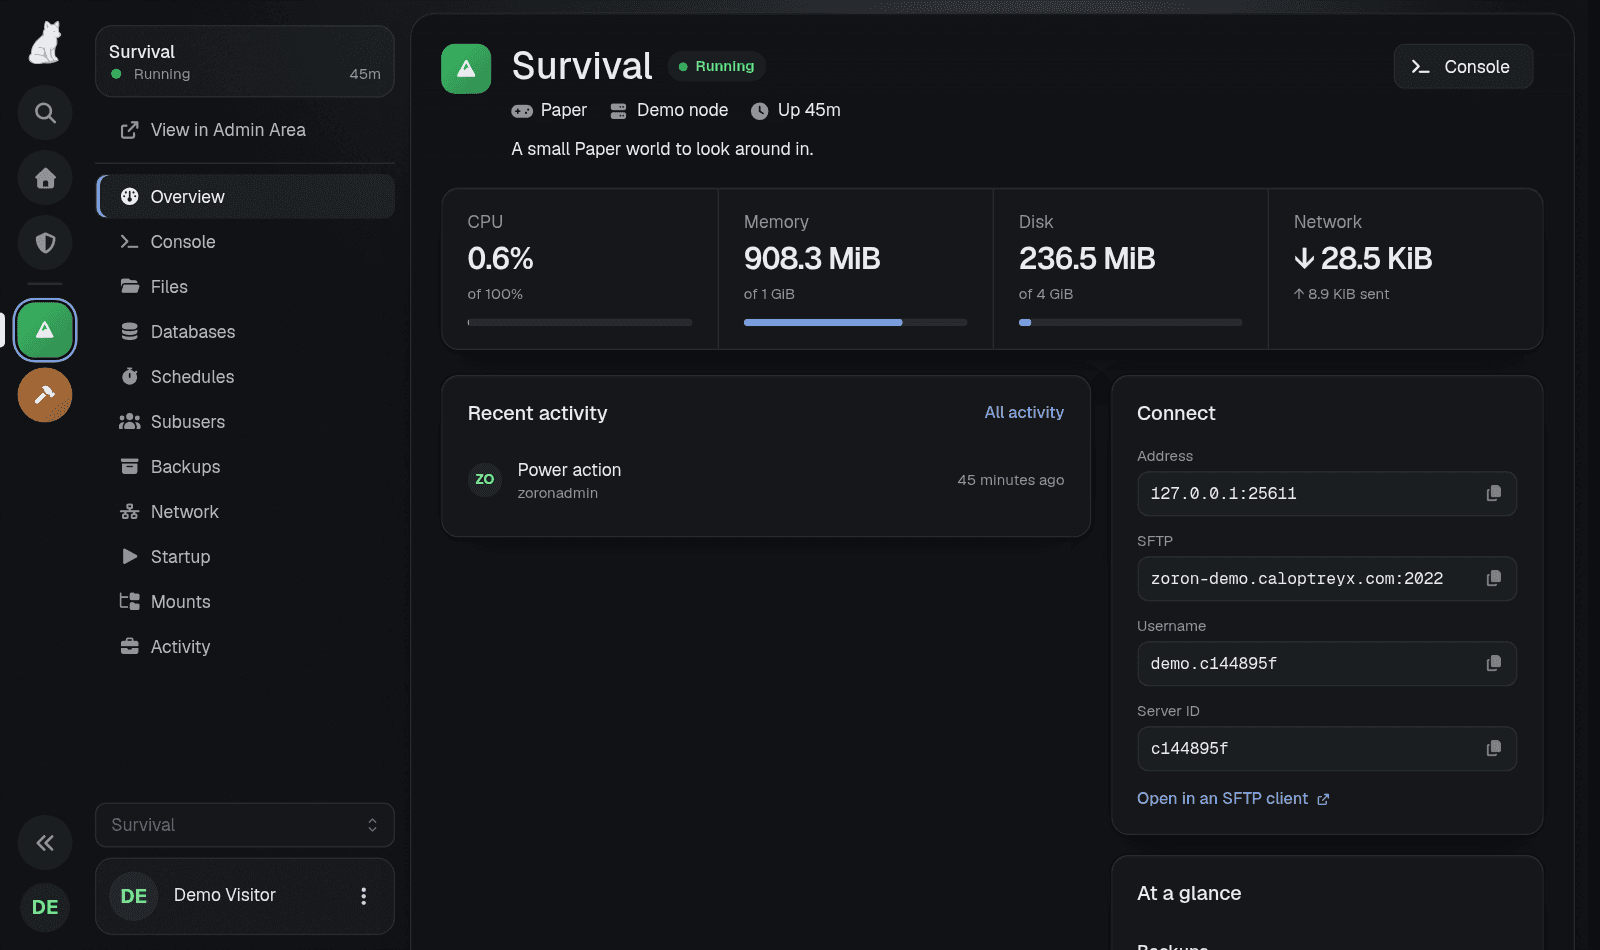1600x950 pixels.
Task: Click the CPU usage value 0.6%
Action: [500, 259]
